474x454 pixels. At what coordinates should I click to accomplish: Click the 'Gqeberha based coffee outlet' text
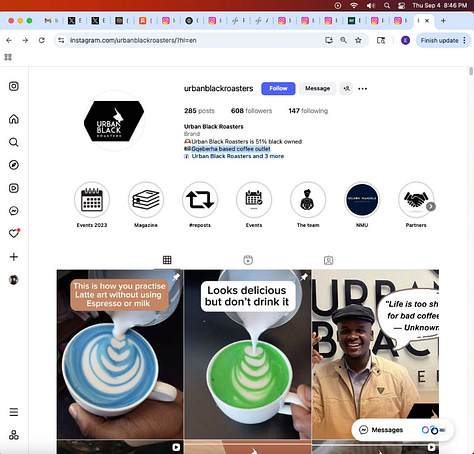[231, 149]
